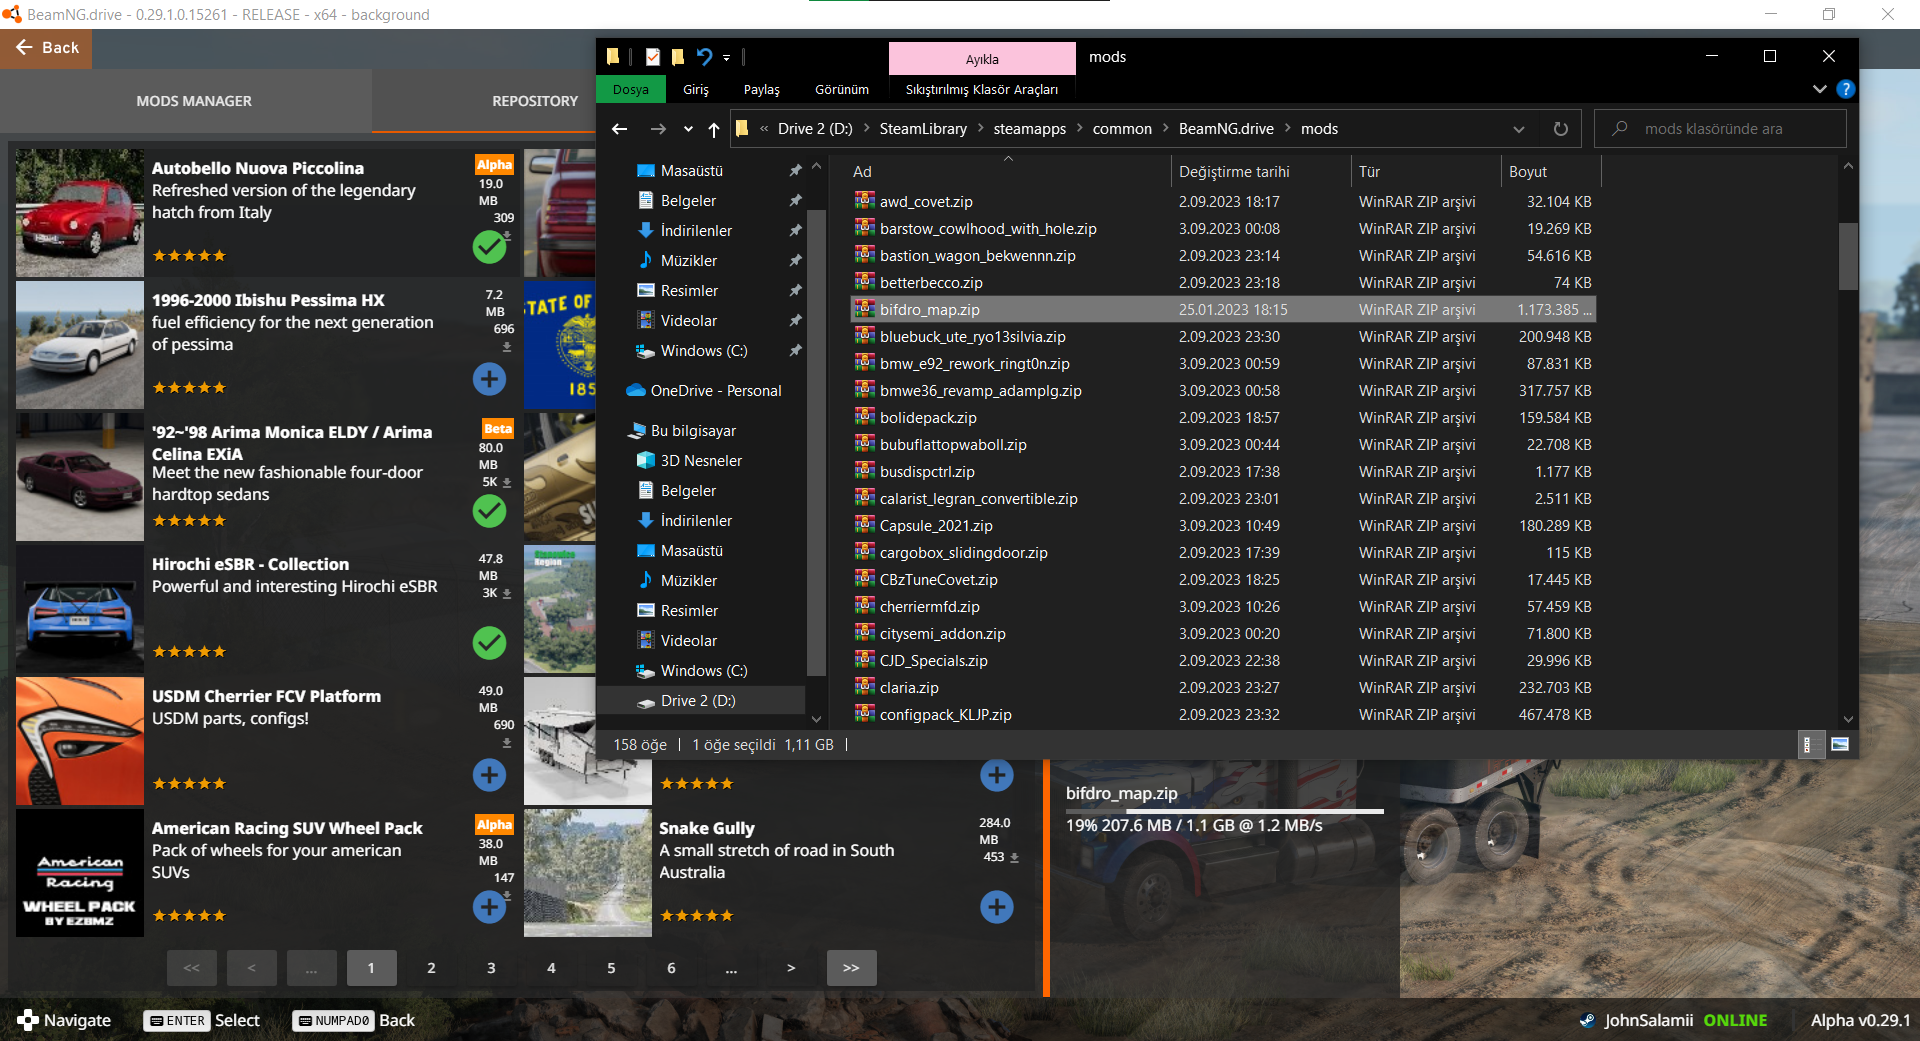Add the Snake Gully map mod
1920x1041 pixels.
(996, 907)
